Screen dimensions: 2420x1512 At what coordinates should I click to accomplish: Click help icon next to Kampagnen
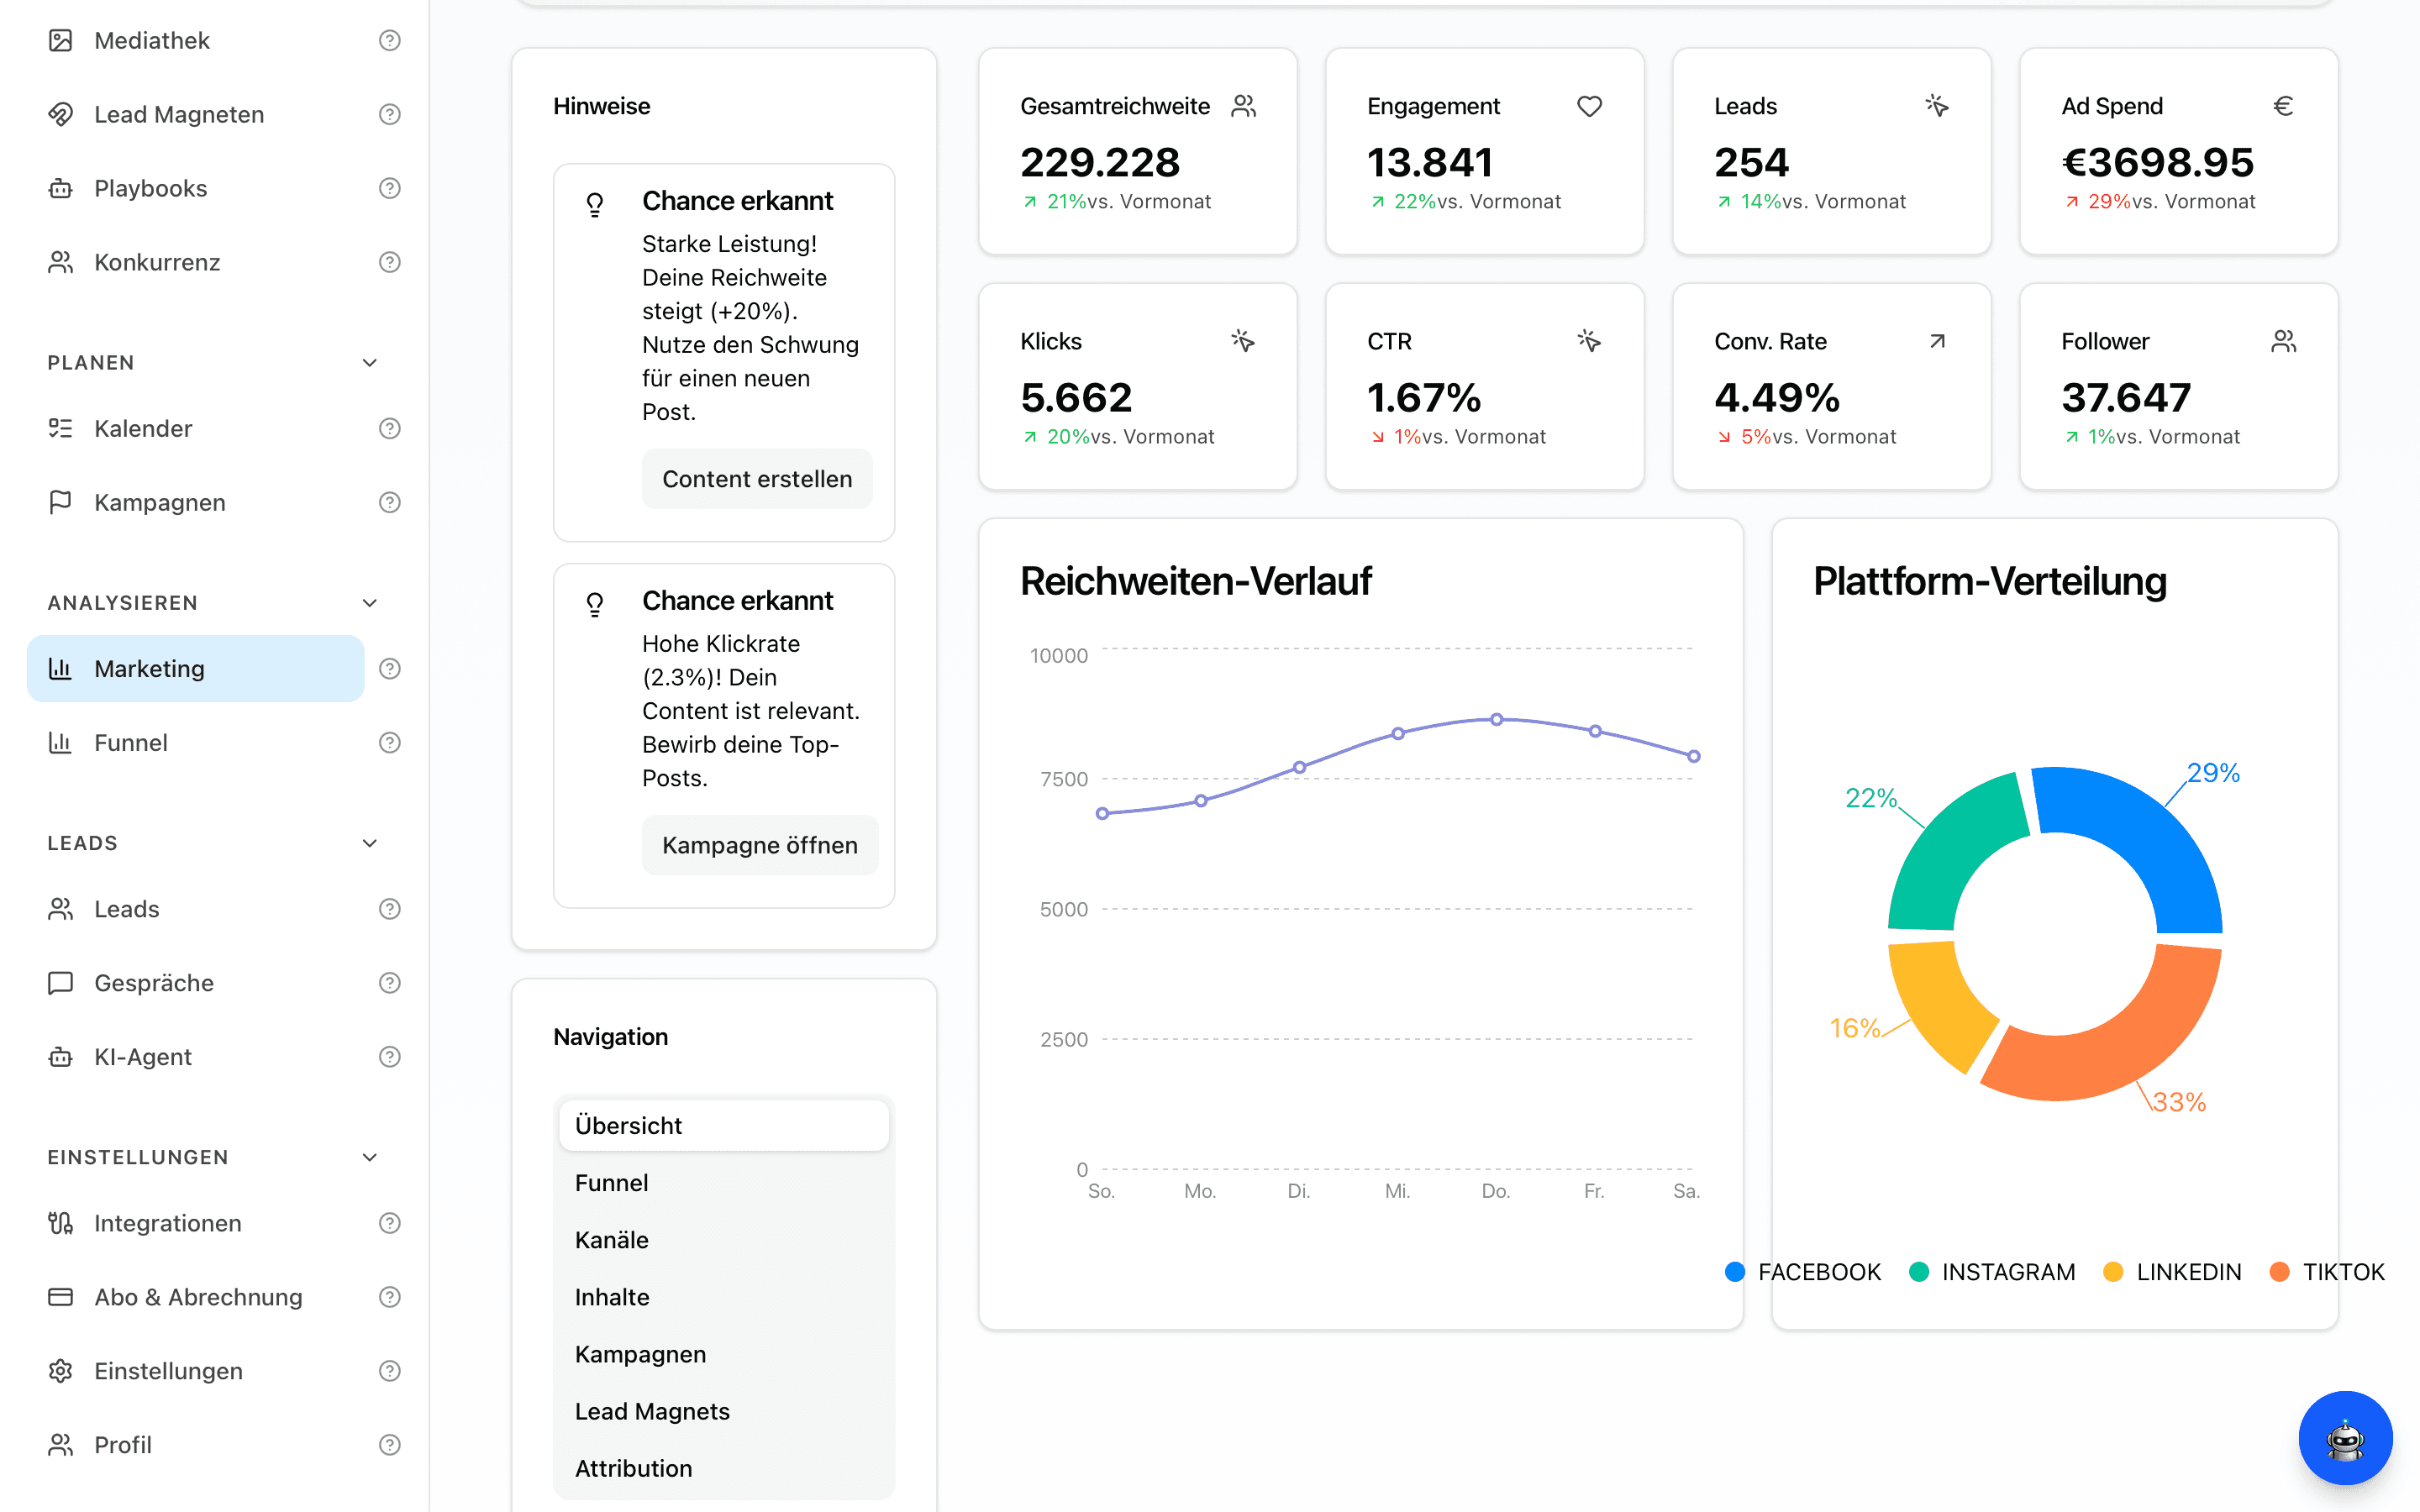(390, 502)
